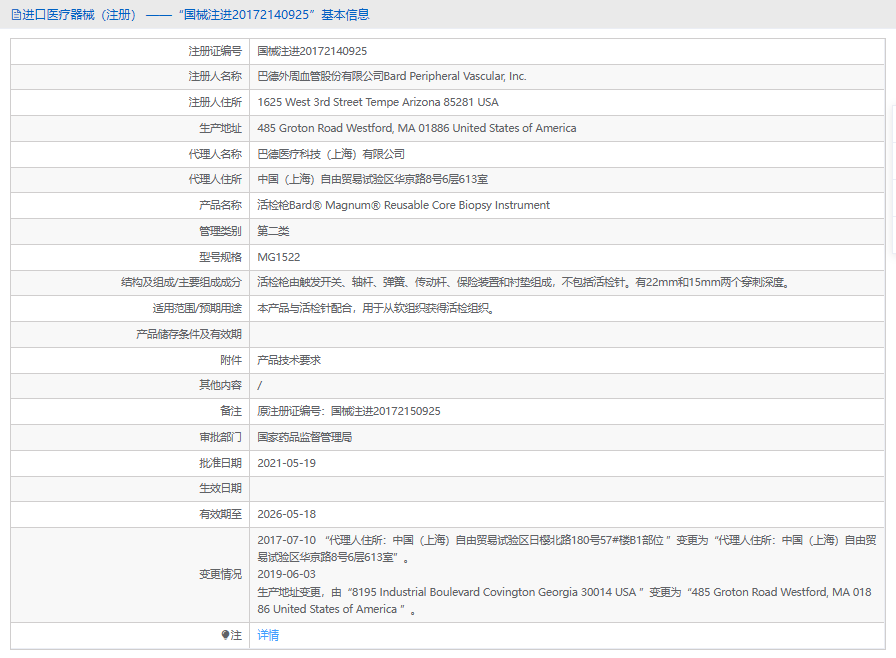This screenshot has height=658, width=896.
Task: Open the 详情 details link
Action: click(x=268, y=635)
